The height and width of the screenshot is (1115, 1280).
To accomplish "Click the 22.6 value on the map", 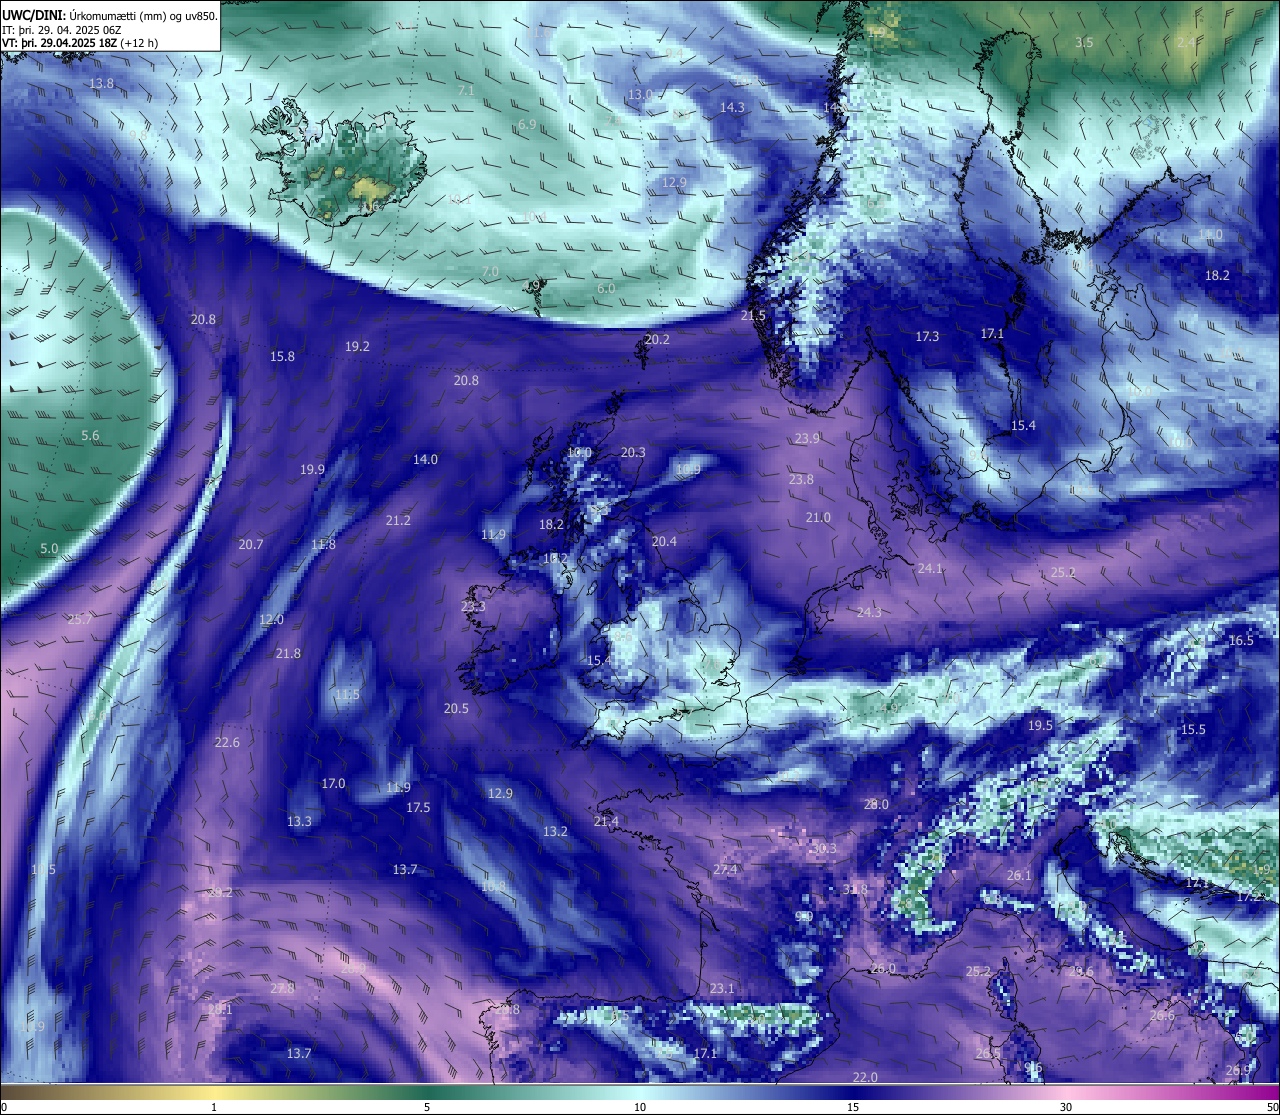I will point(227,743).
